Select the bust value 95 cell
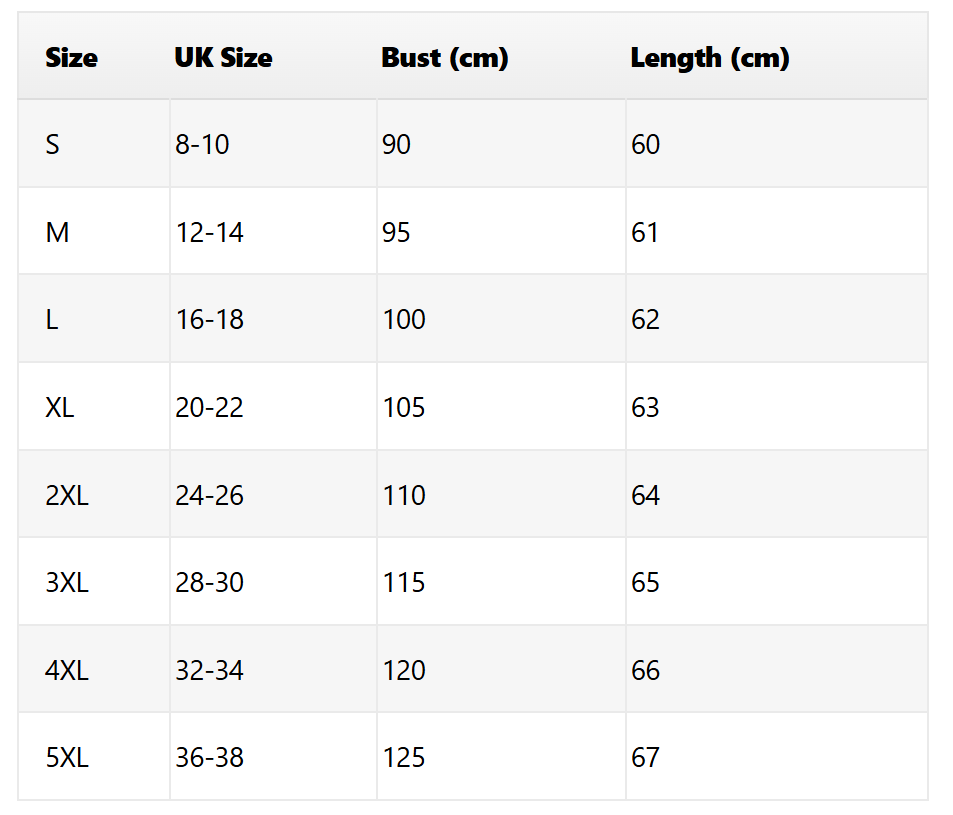This screenshot has width=953, height=815. click(396, 233)
